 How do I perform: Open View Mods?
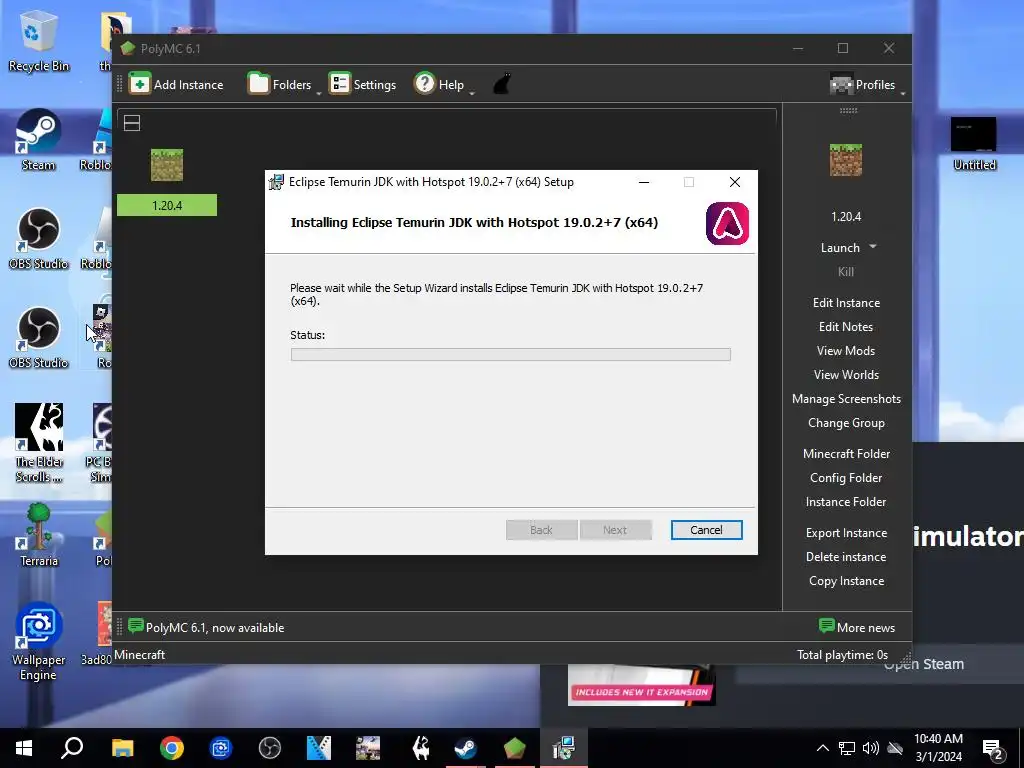coord(846,351)
